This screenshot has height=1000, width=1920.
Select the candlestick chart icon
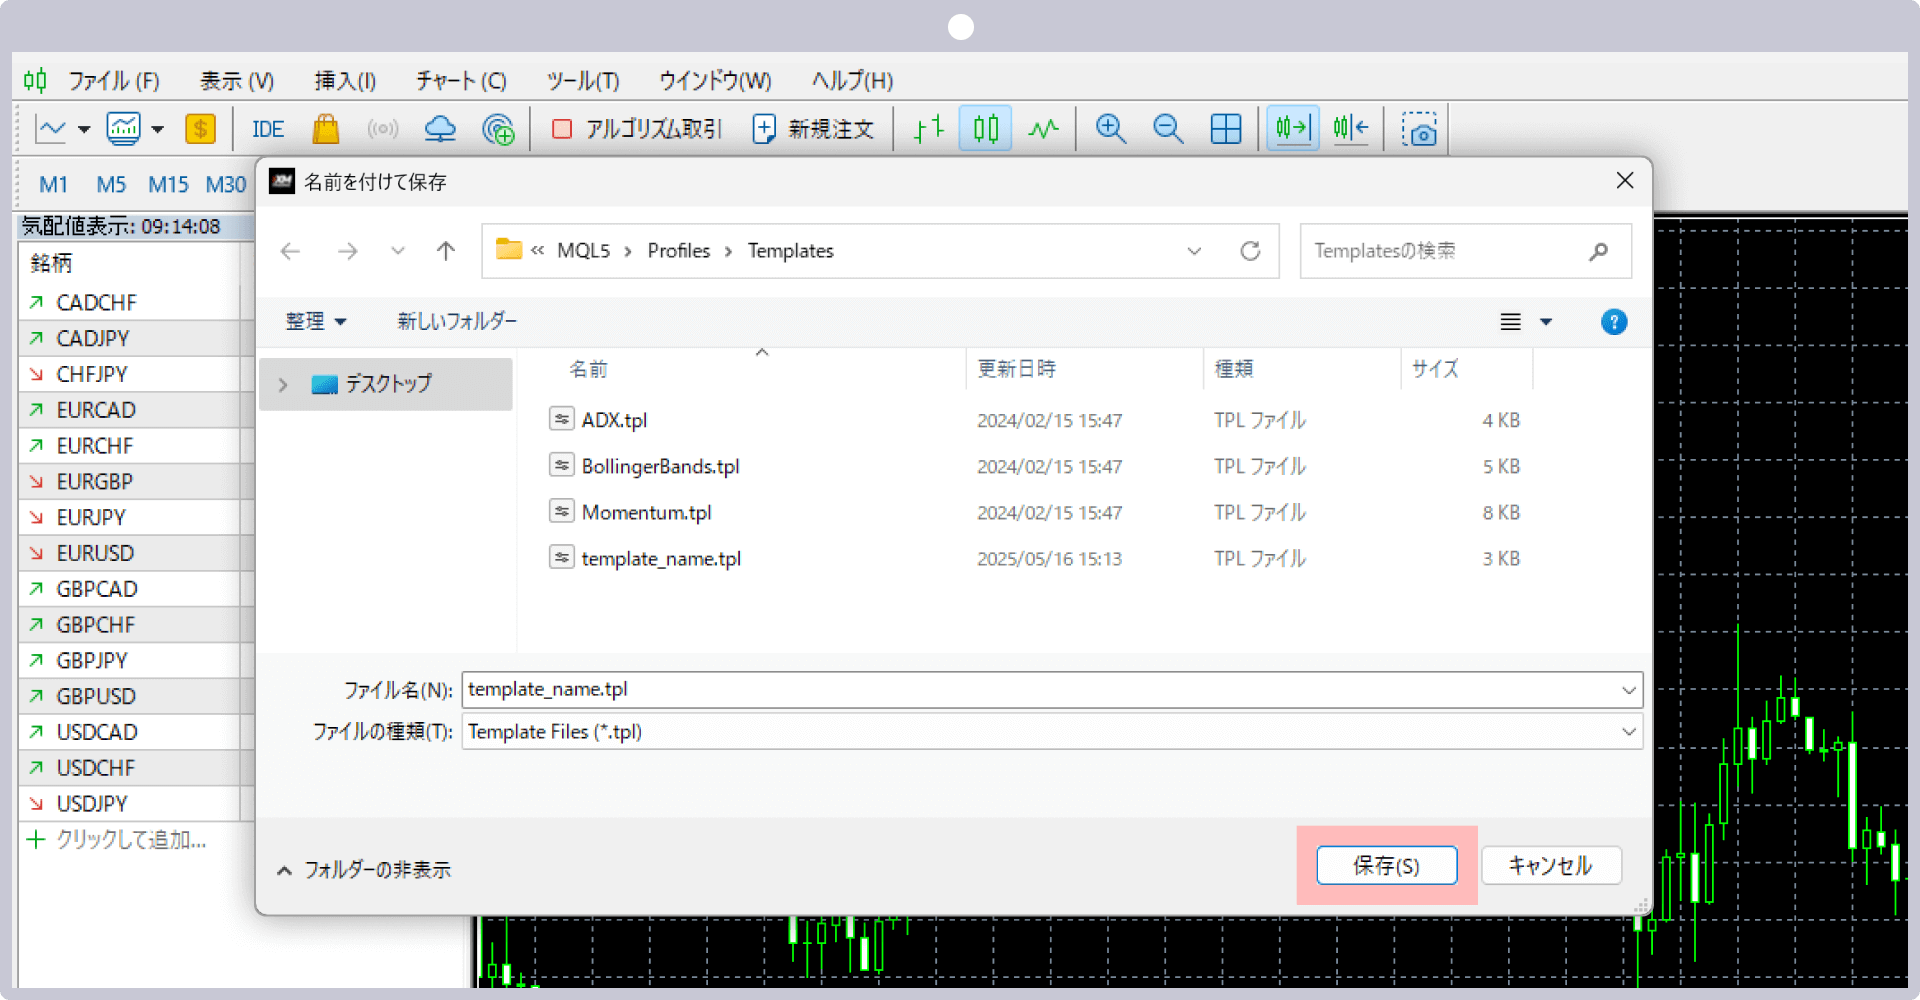pos(985,129)
